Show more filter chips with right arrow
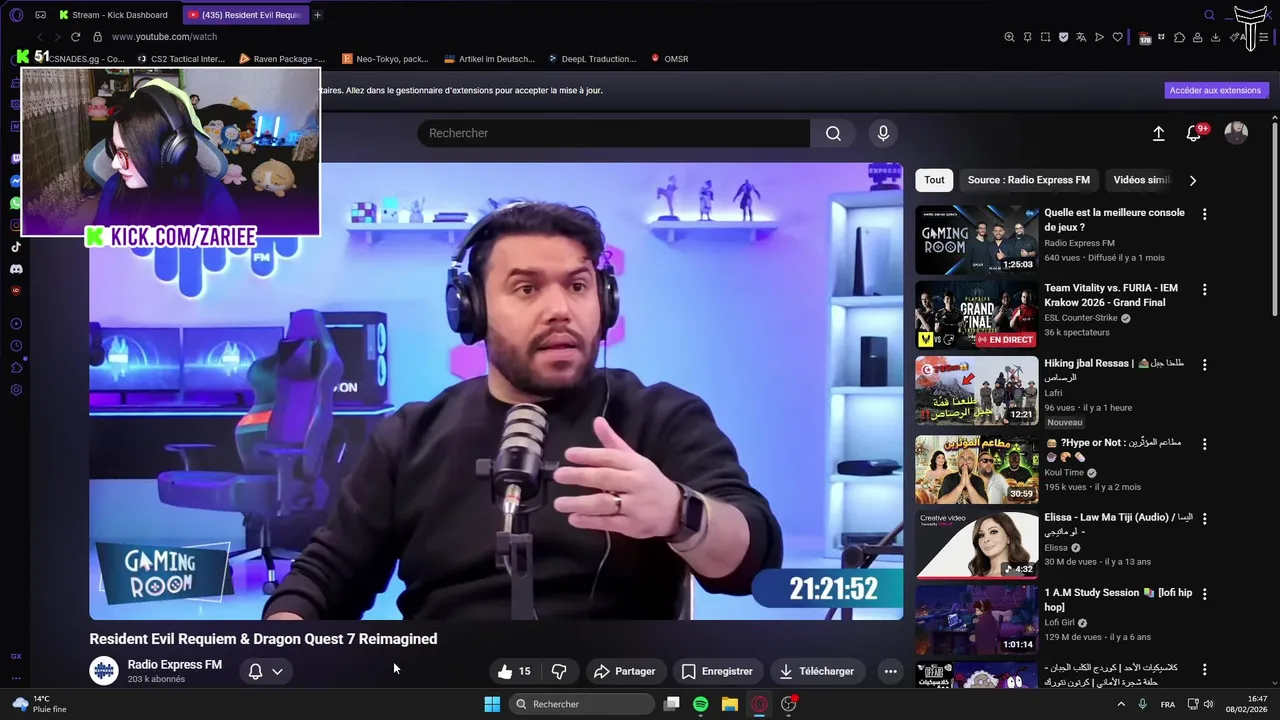 pyautogui.click(x=1192, y=180)
